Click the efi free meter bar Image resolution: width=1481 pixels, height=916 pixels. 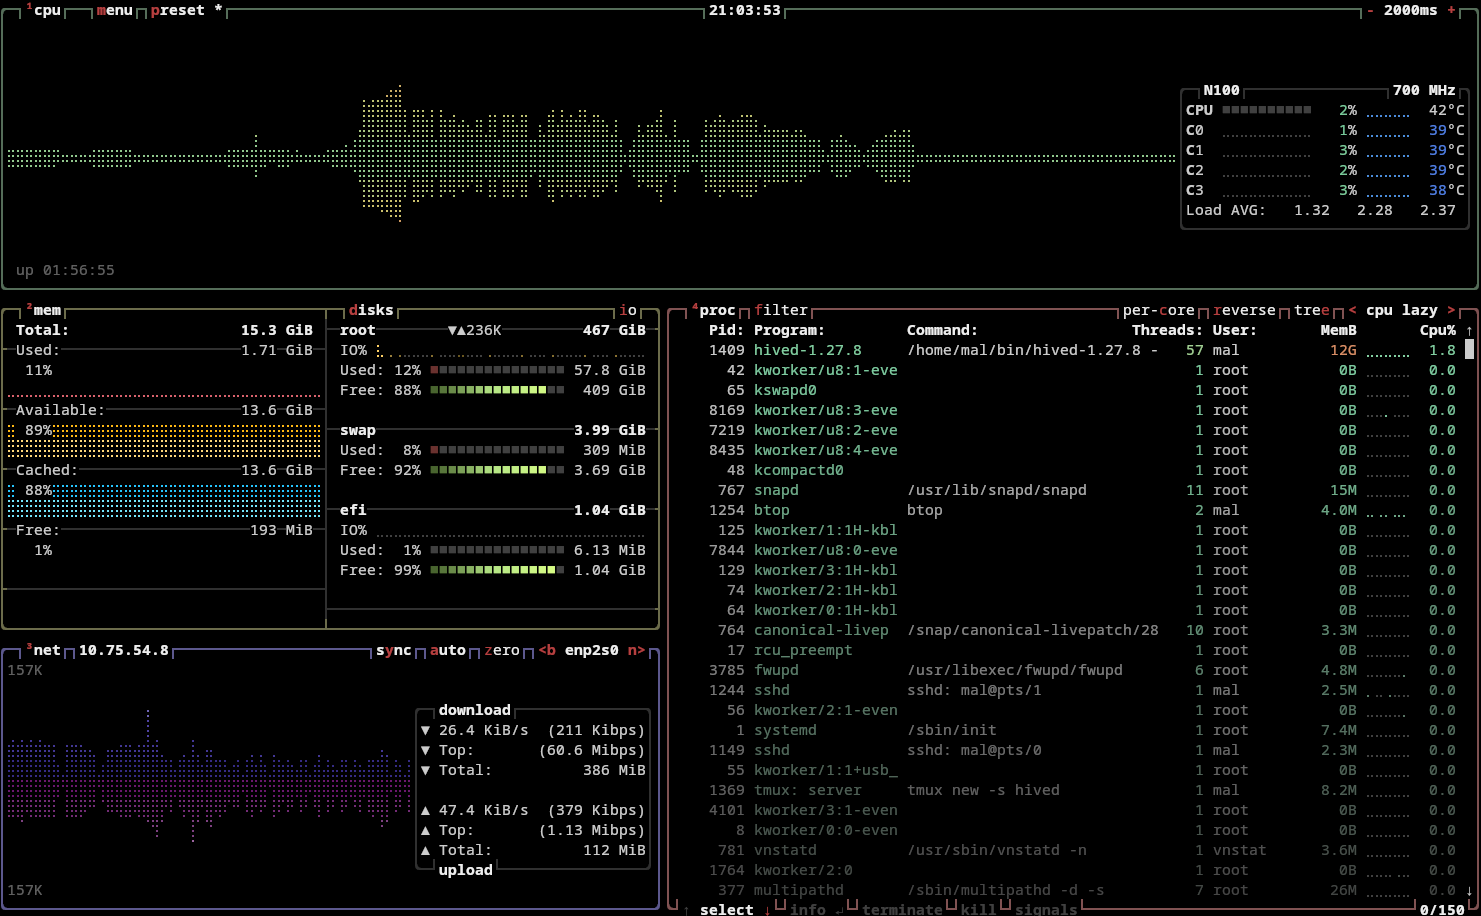coord(497,570)
